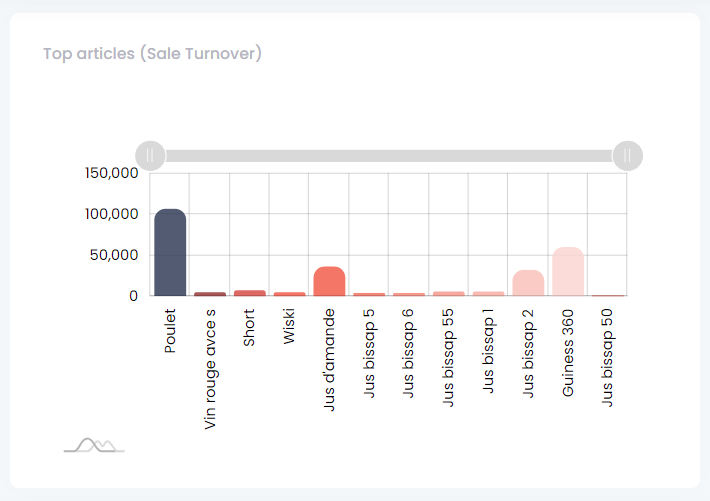This screenshot has width=710, height=501.
Task: Click the chart type icon below the graph
Action: (94, 445)
